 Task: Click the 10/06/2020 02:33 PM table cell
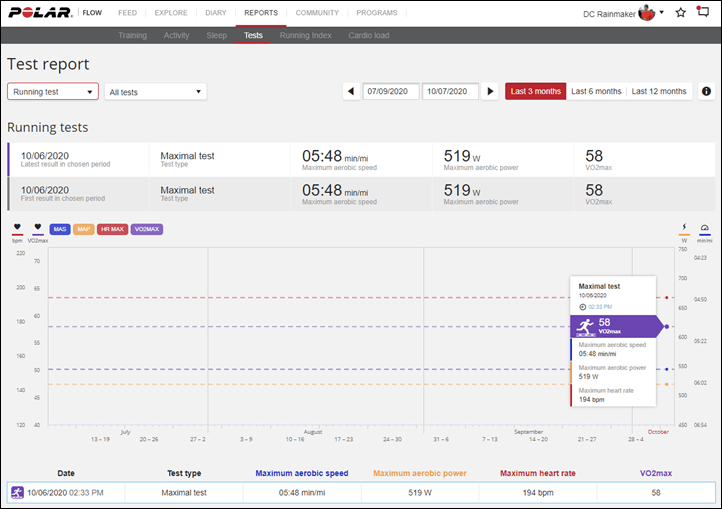pos(65,492)
